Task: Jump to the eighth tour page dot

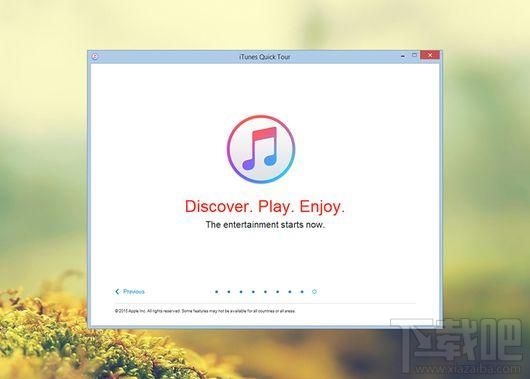Action: point(302,291)
